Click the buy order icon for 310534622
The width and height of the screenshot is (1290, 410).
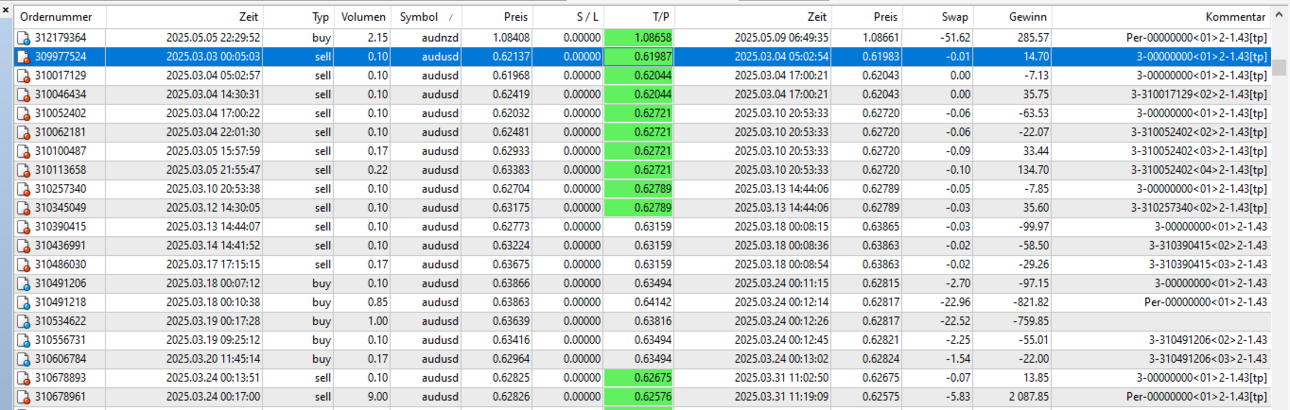pos(24,321)
